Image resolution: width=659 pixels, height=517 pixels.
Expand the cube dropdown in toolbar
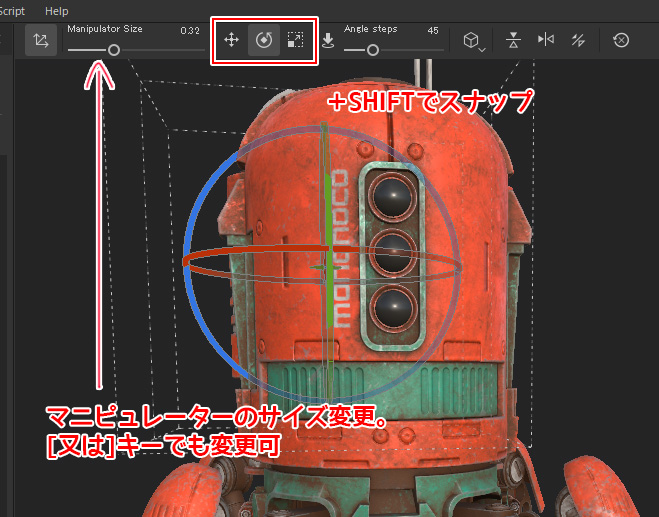473,41
